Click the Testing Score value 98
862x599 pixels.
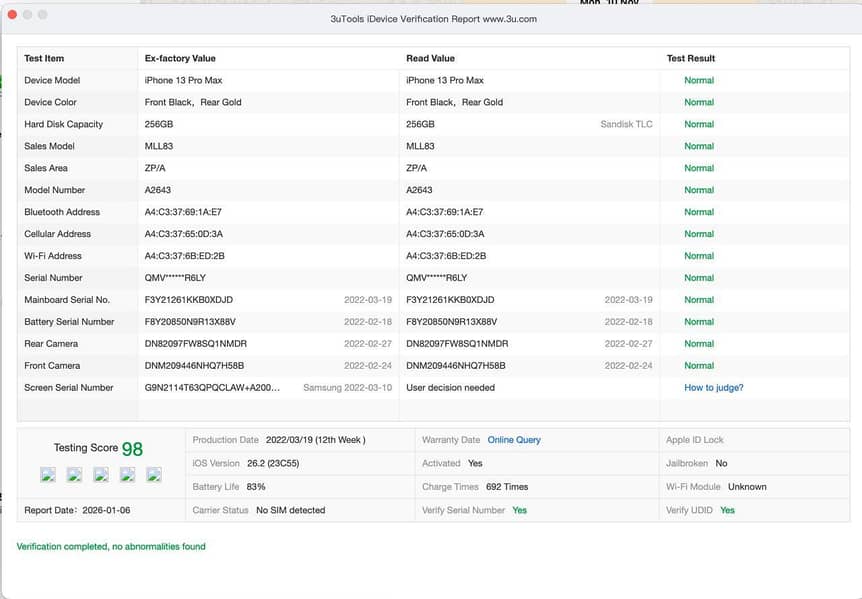click(x=132, y=449)
